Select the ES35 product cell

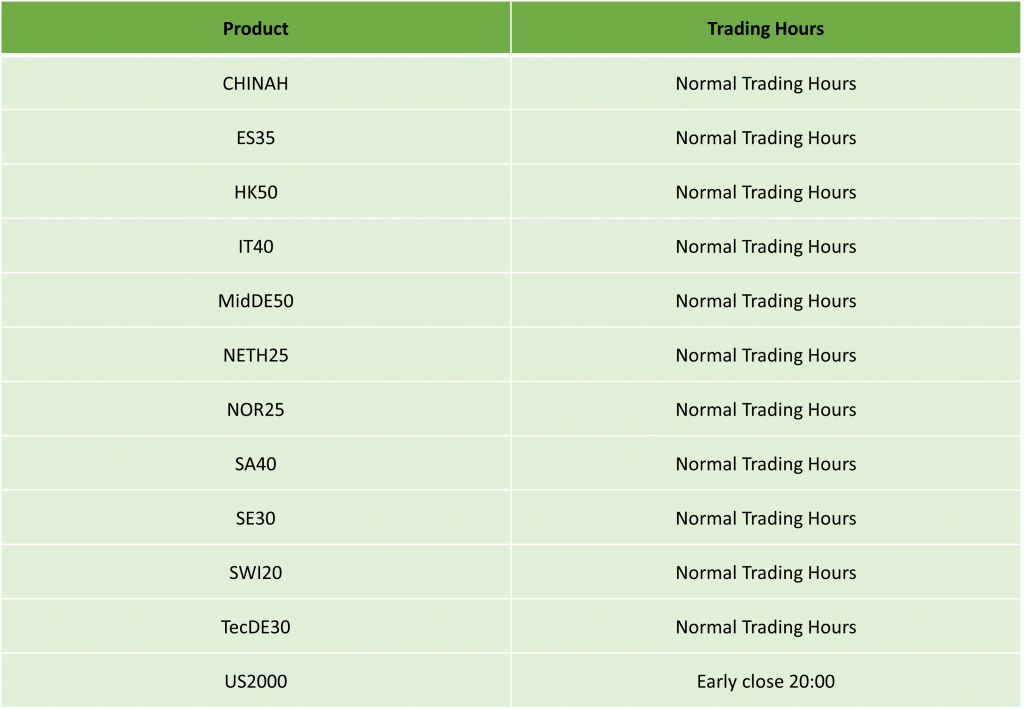tap(255, 138)
